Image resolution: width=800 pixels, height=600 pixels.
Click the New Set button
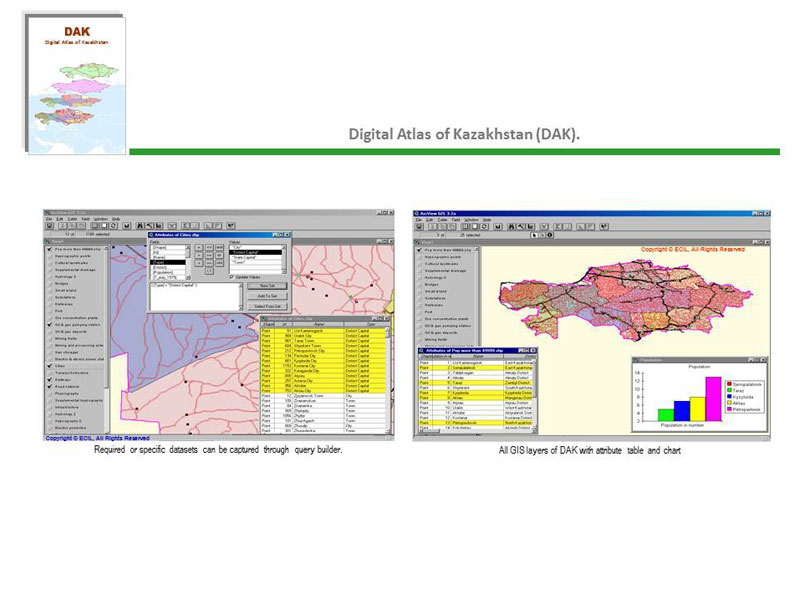[267, 286]
